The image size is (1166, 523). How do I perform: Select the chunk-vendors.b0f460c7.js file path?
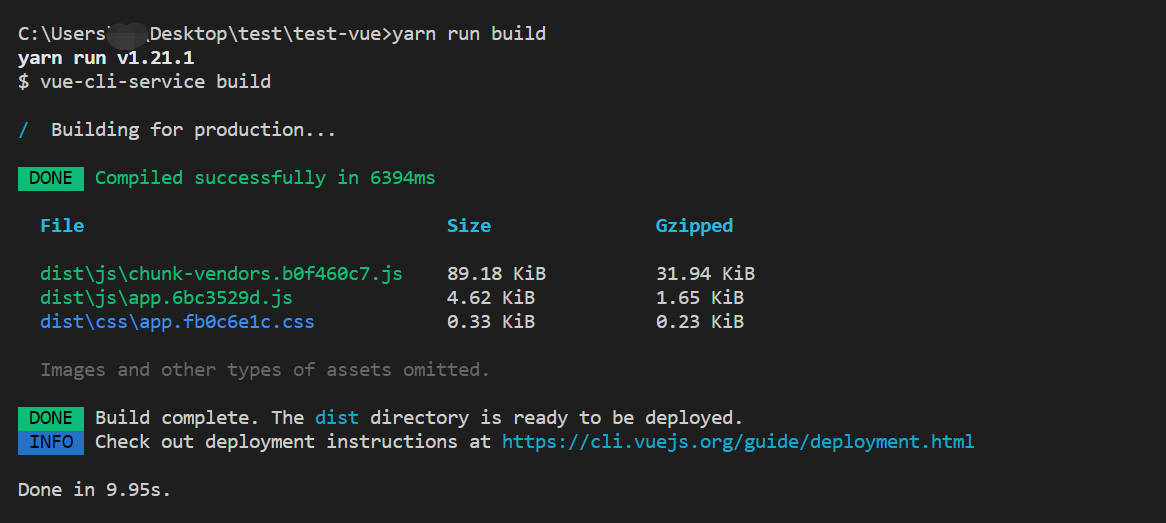[222, 274]
